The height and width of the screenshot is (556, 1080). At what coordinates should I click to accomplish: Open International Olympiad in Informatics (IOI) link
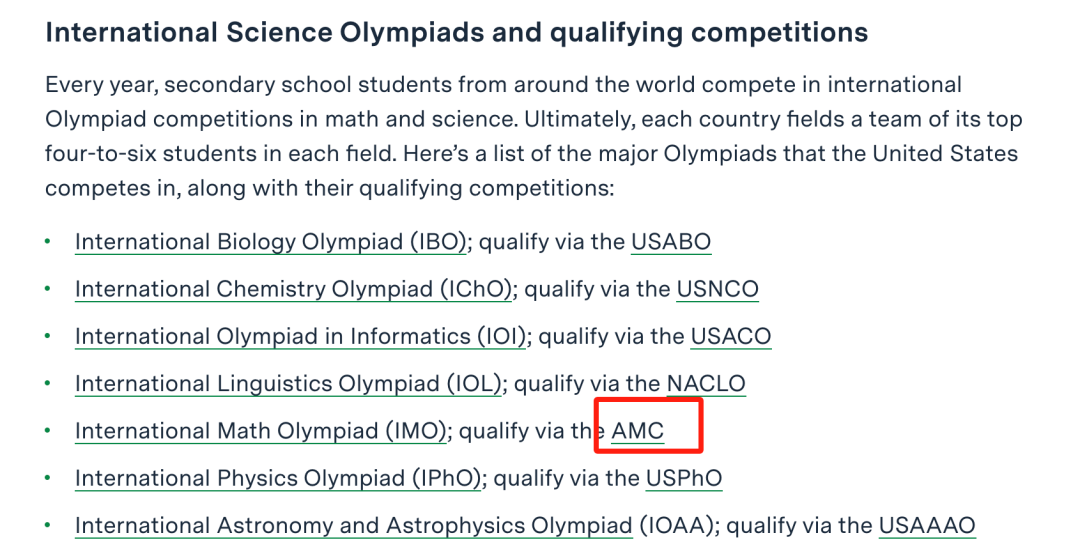pos(300,337)
